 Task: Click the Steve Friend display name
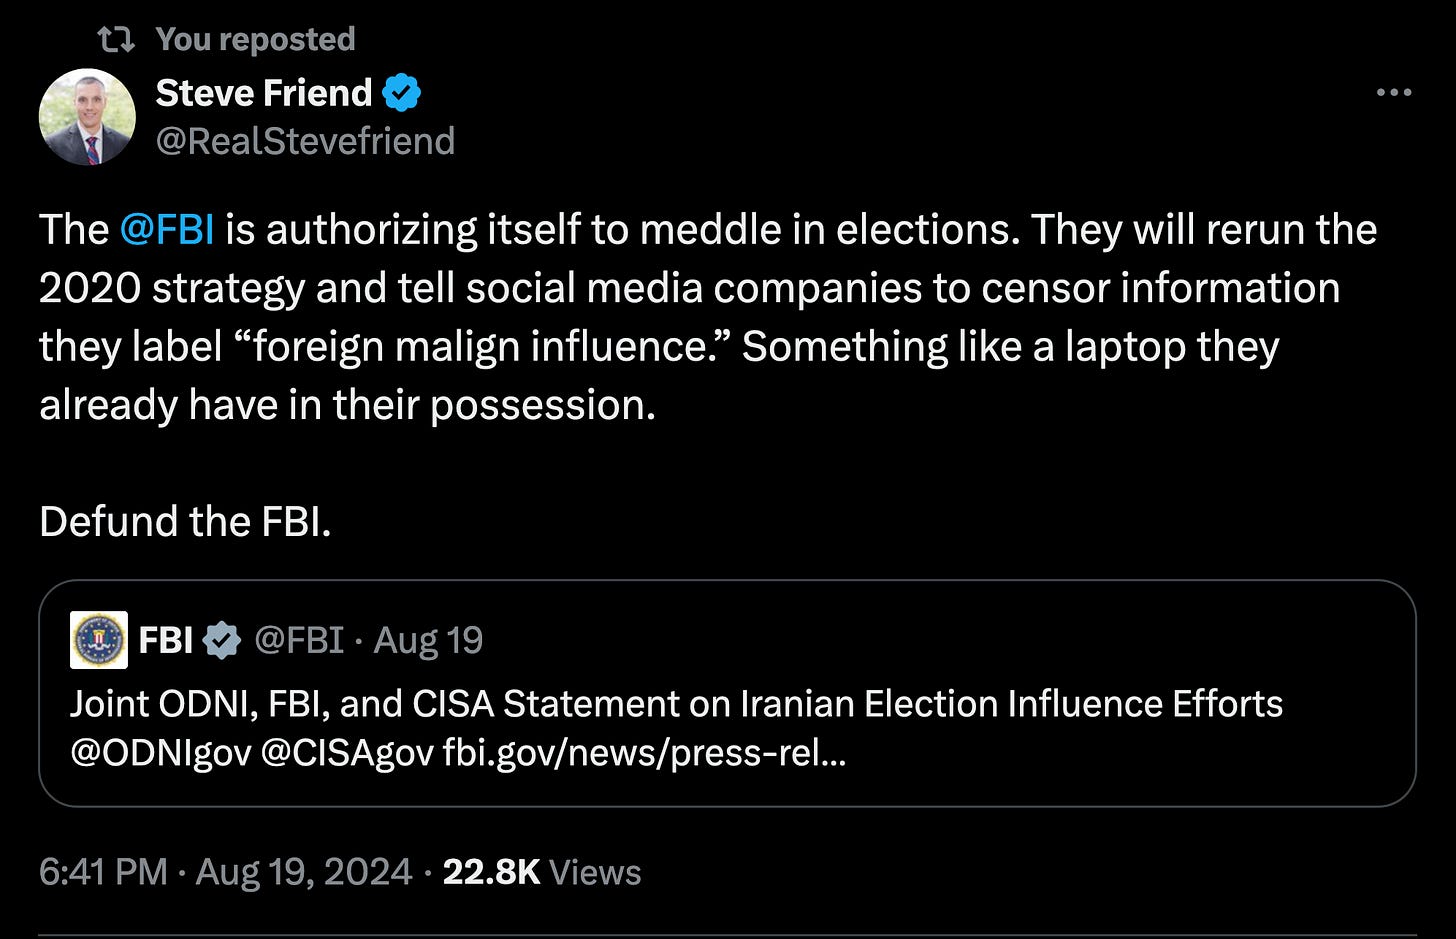pyautogui.click(x=264, y=93)
